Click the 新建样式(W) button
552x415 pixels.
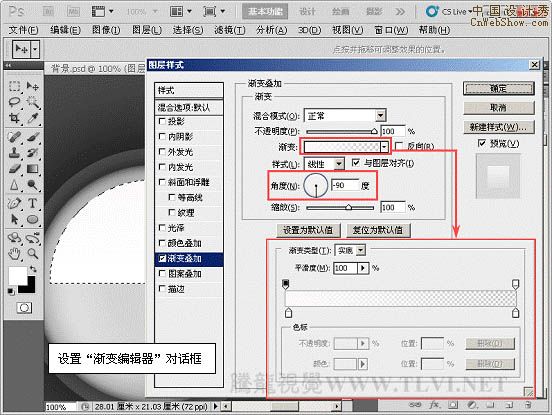point(498,127)
